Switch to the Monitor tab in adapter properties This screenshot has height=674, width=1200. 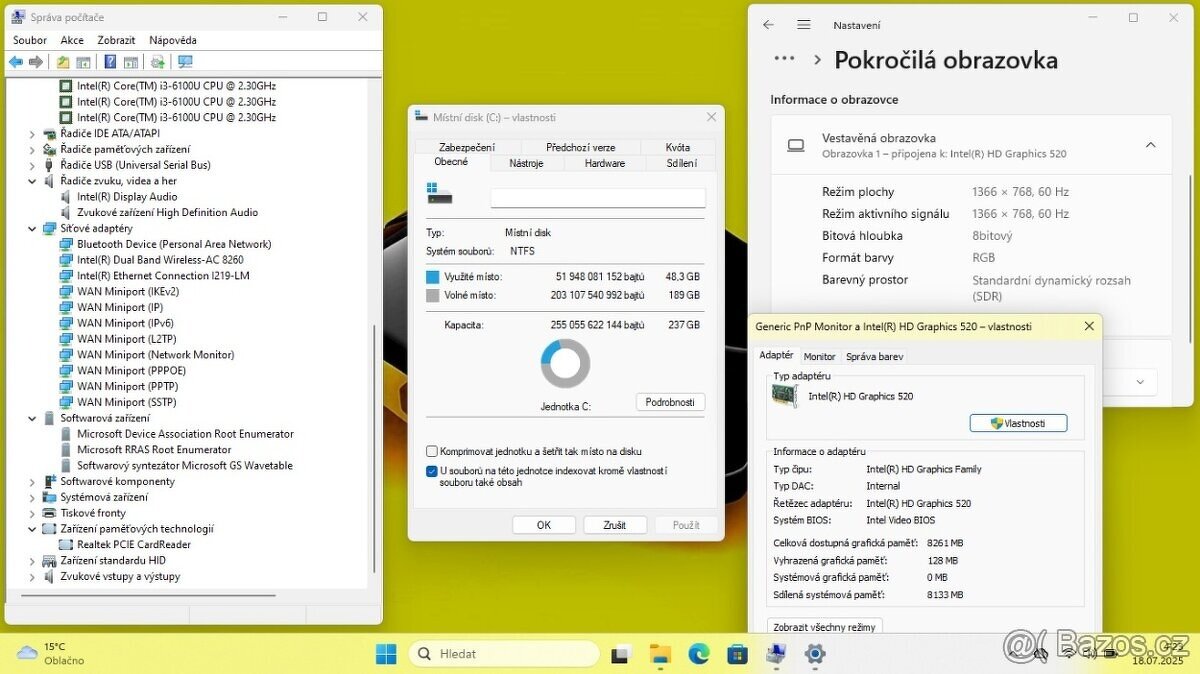819,356
